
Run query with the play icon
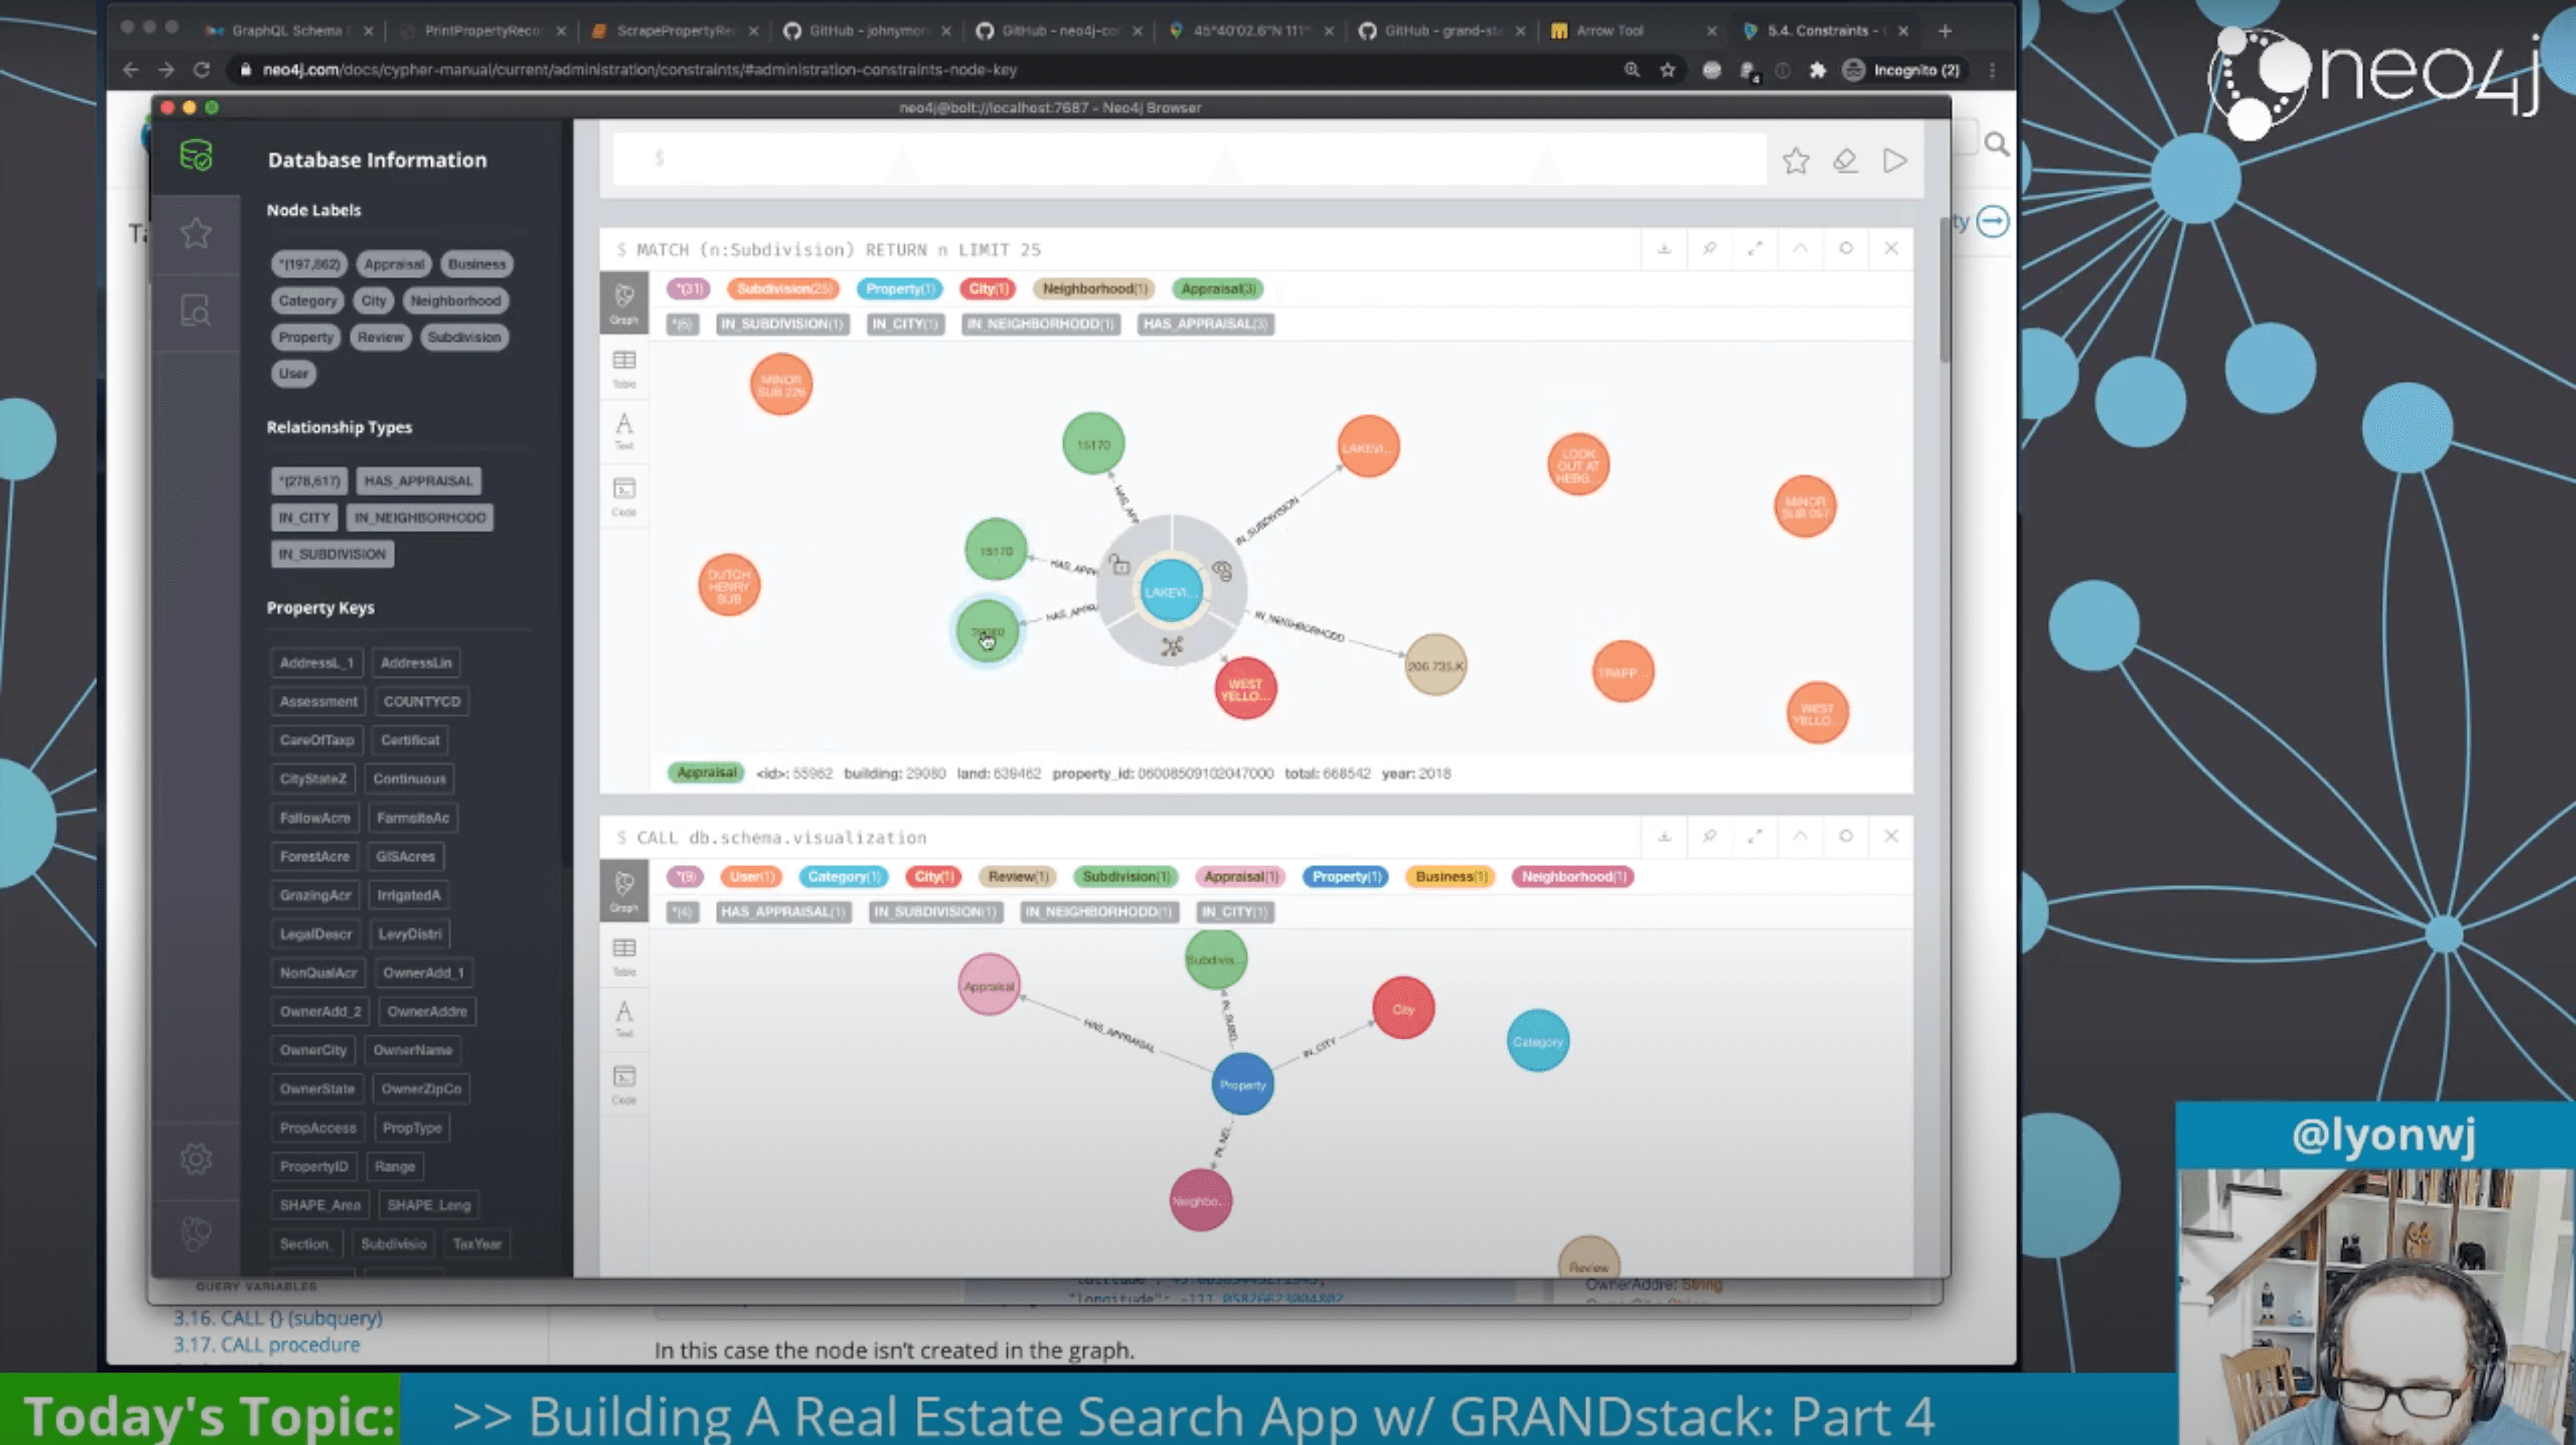point(1894,160)
